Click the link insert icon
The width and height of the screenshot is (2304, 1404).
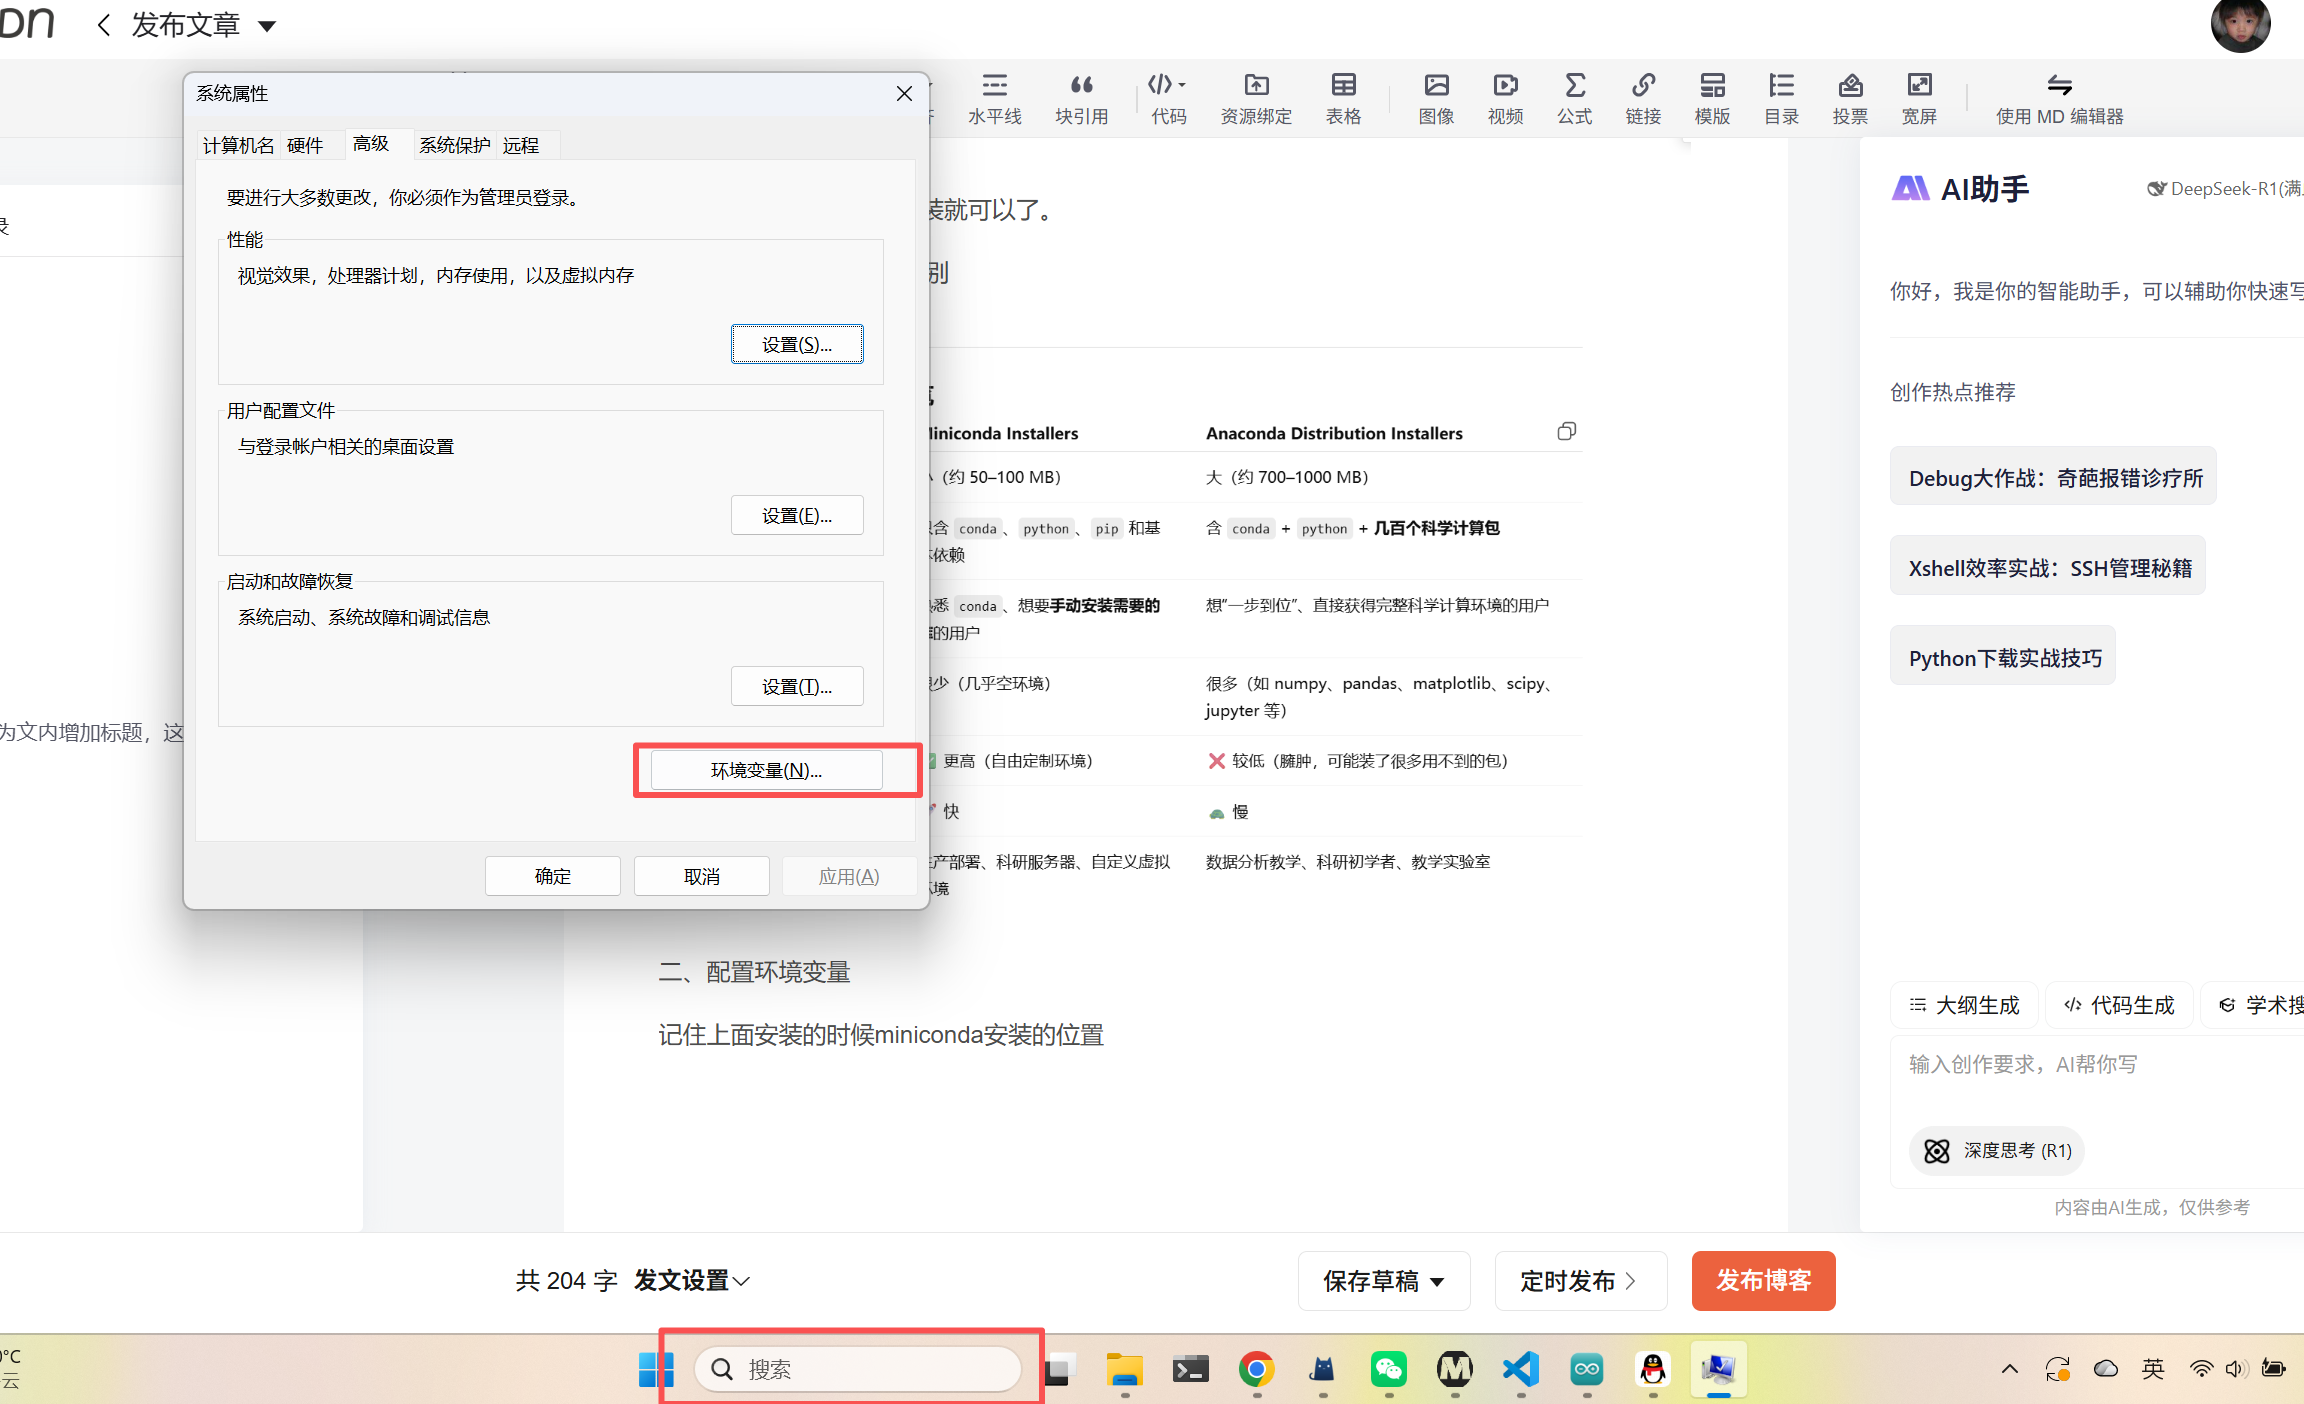[x=1643, y=98]
